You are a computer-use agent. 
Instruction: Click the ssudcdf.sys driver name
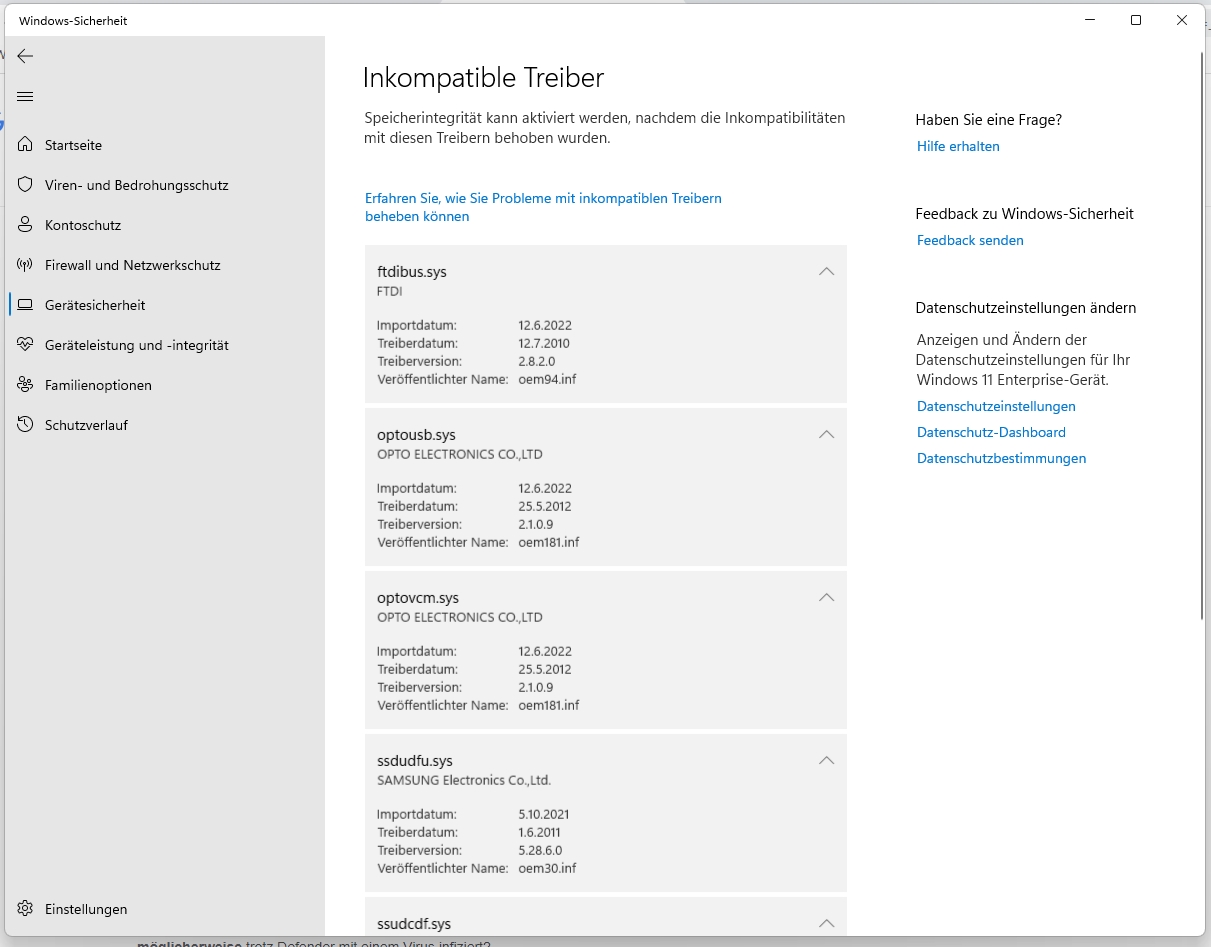click(x=414, y=924)
